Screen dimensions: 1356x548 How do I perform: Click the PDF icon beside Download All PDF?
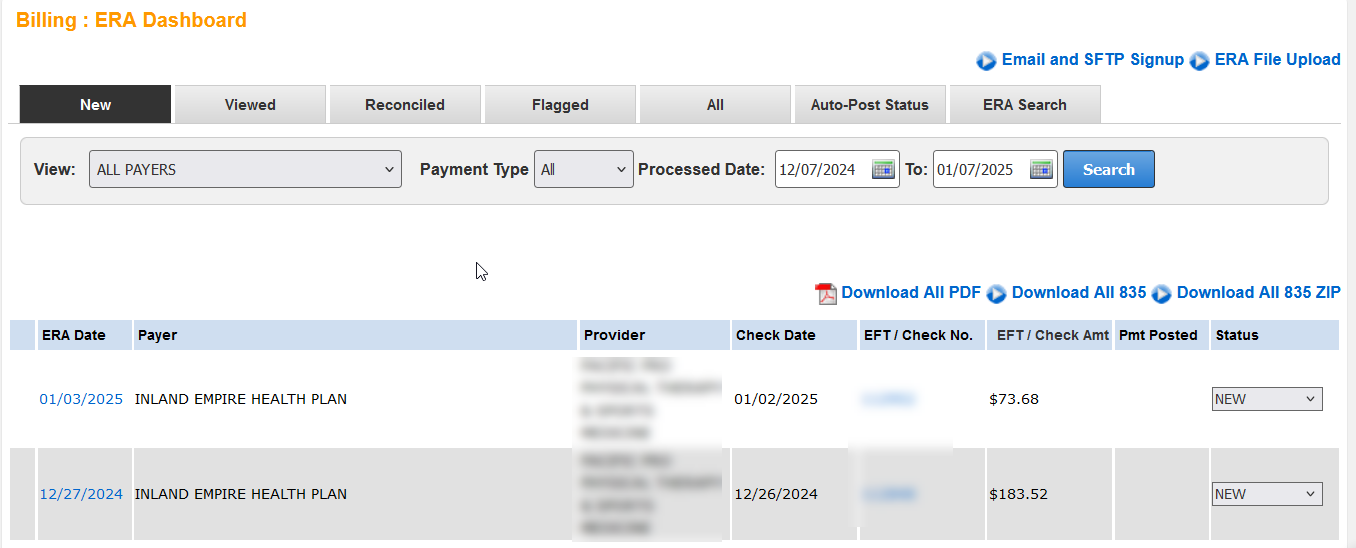pos(826,293)
